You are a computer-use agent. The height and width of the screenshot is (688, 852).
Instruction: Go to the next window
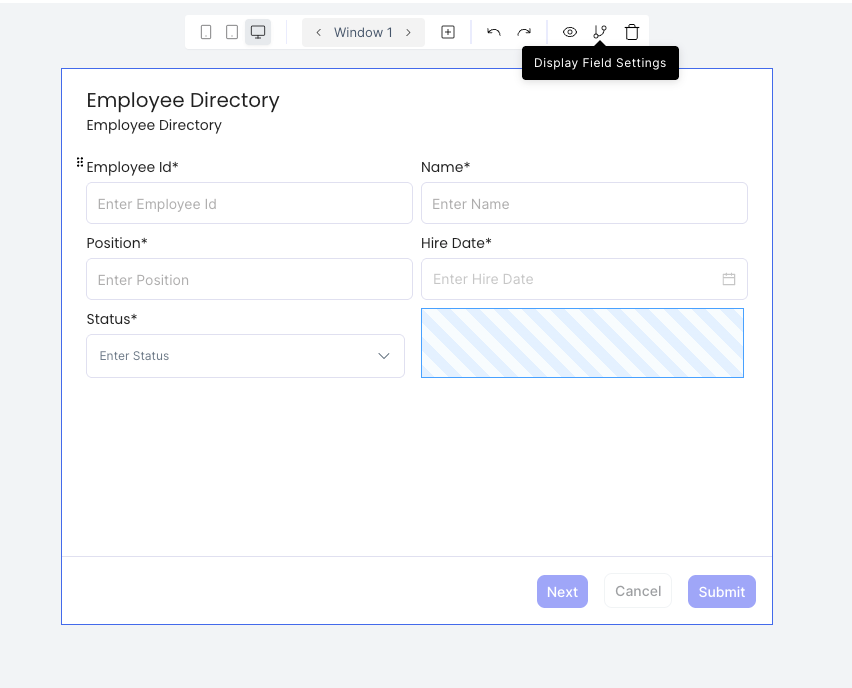tap(408, 32)
